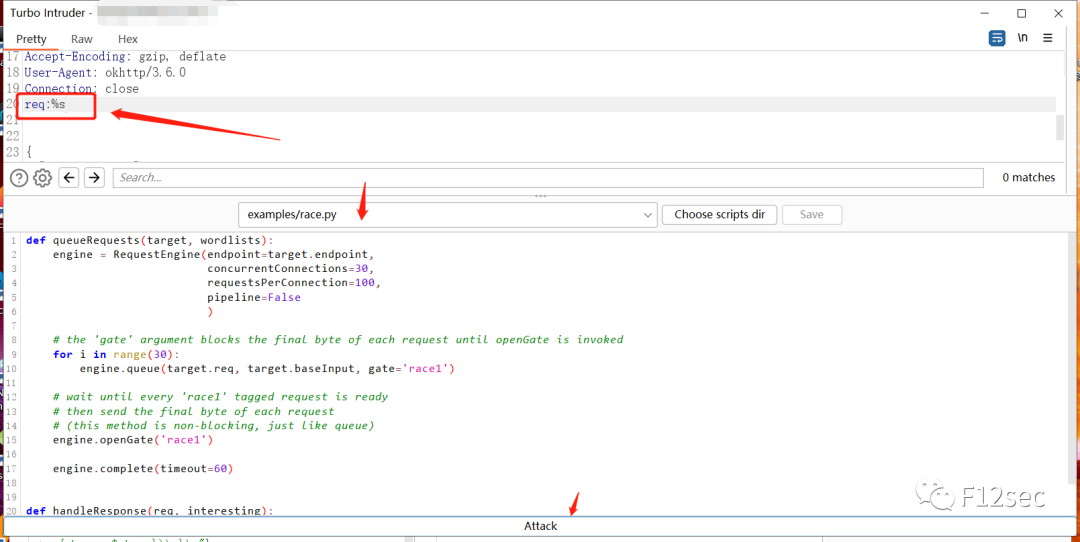Click the Accept-Encoding: gzip, deflate line
The image size is (1080, 542).
[x=125, y=56]
